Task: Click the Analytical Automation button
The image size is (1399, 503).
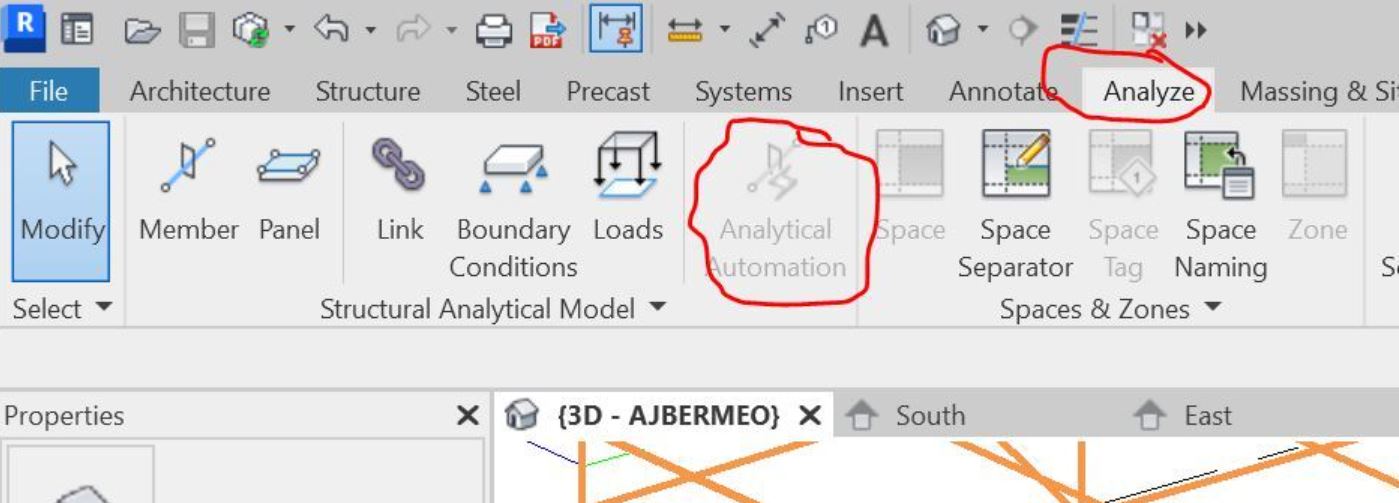Action: click(x=776, y=210)
